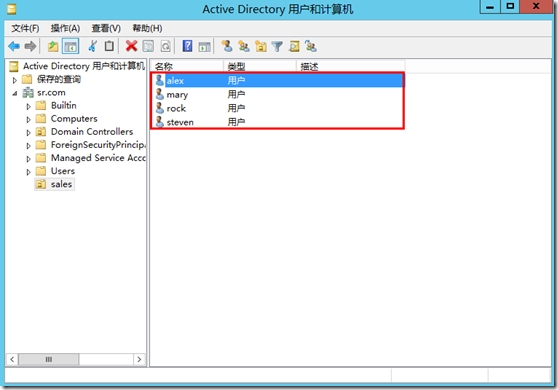
Task: Click the rock user icon
Action: (160, 108)
